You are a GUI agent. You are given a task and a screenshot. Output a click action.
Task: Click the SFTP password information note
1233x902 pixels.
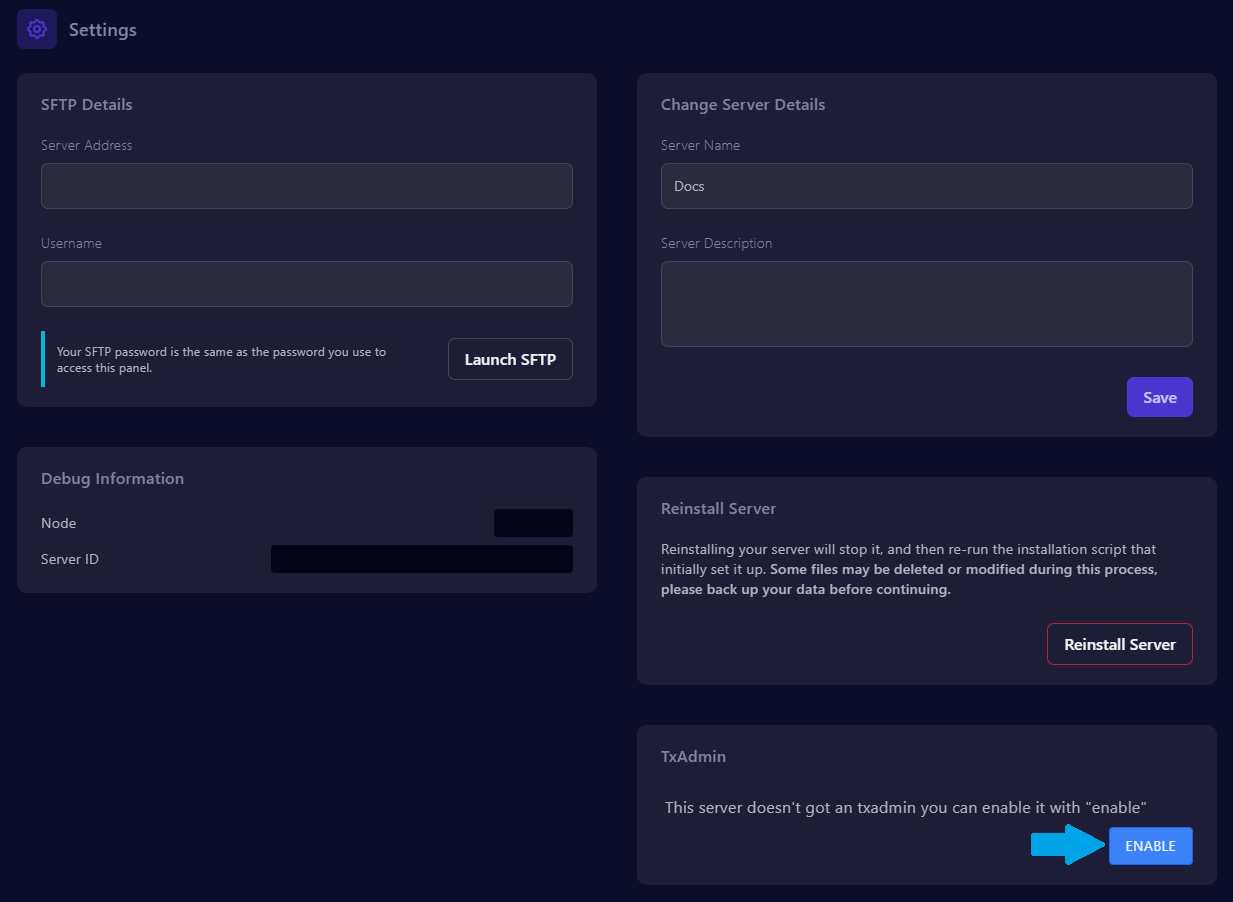point(221,359)
